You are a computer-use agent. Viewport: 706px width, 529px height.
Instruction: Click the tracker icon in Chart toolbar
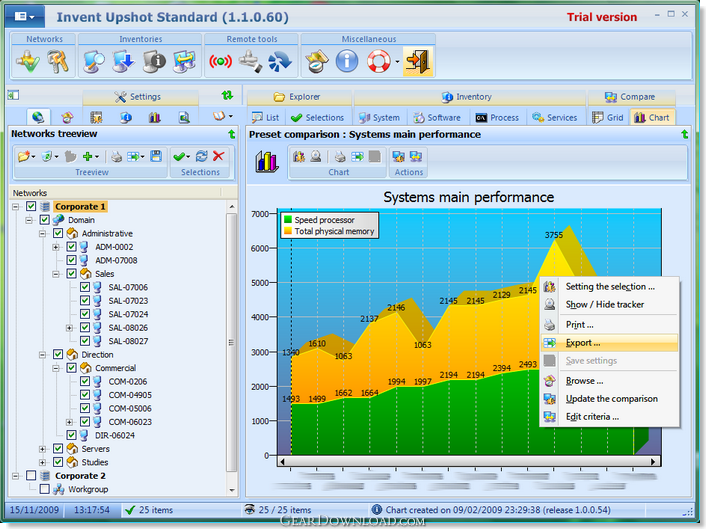click(316, 156)
